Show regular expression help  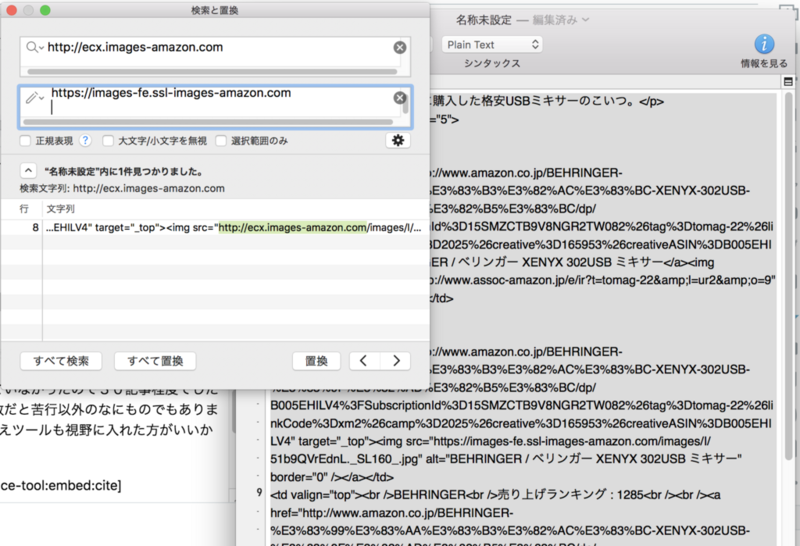pos(85,140)
